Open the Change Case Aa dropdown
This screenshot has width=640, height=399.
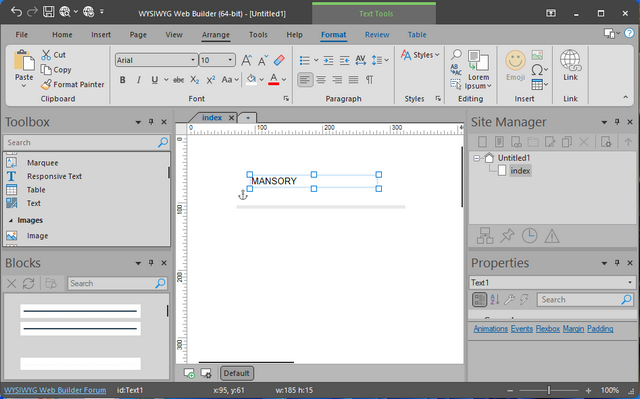[230, 80]
